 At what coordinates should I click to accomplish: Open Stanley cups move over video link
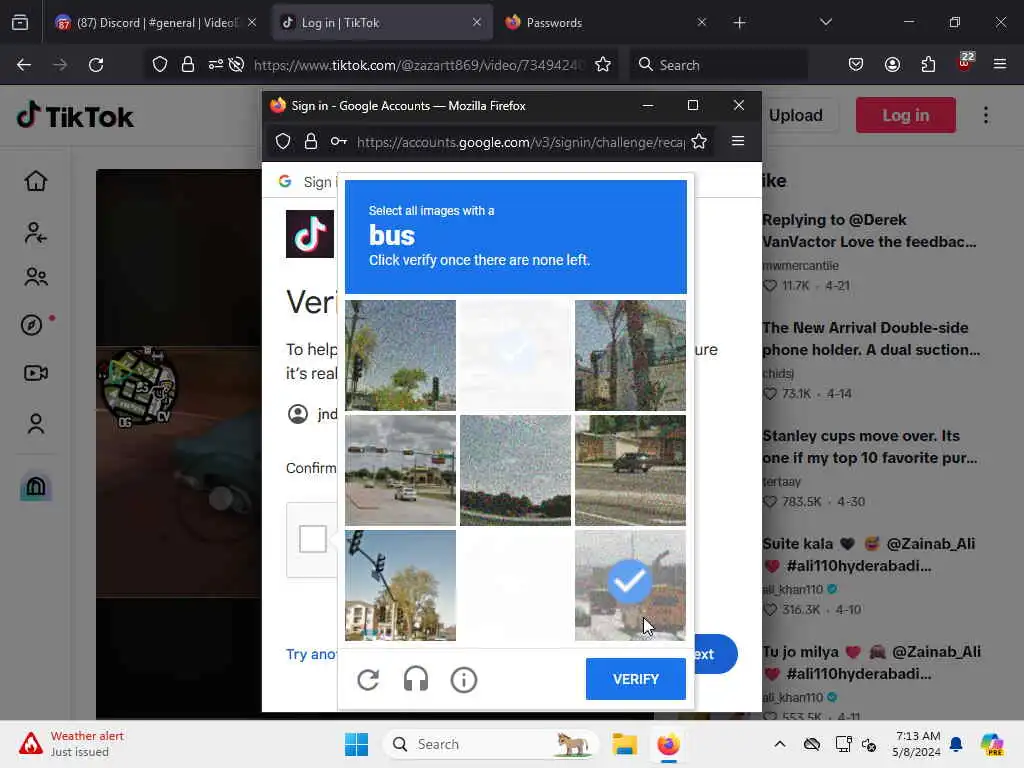click(x=870, y=447)
